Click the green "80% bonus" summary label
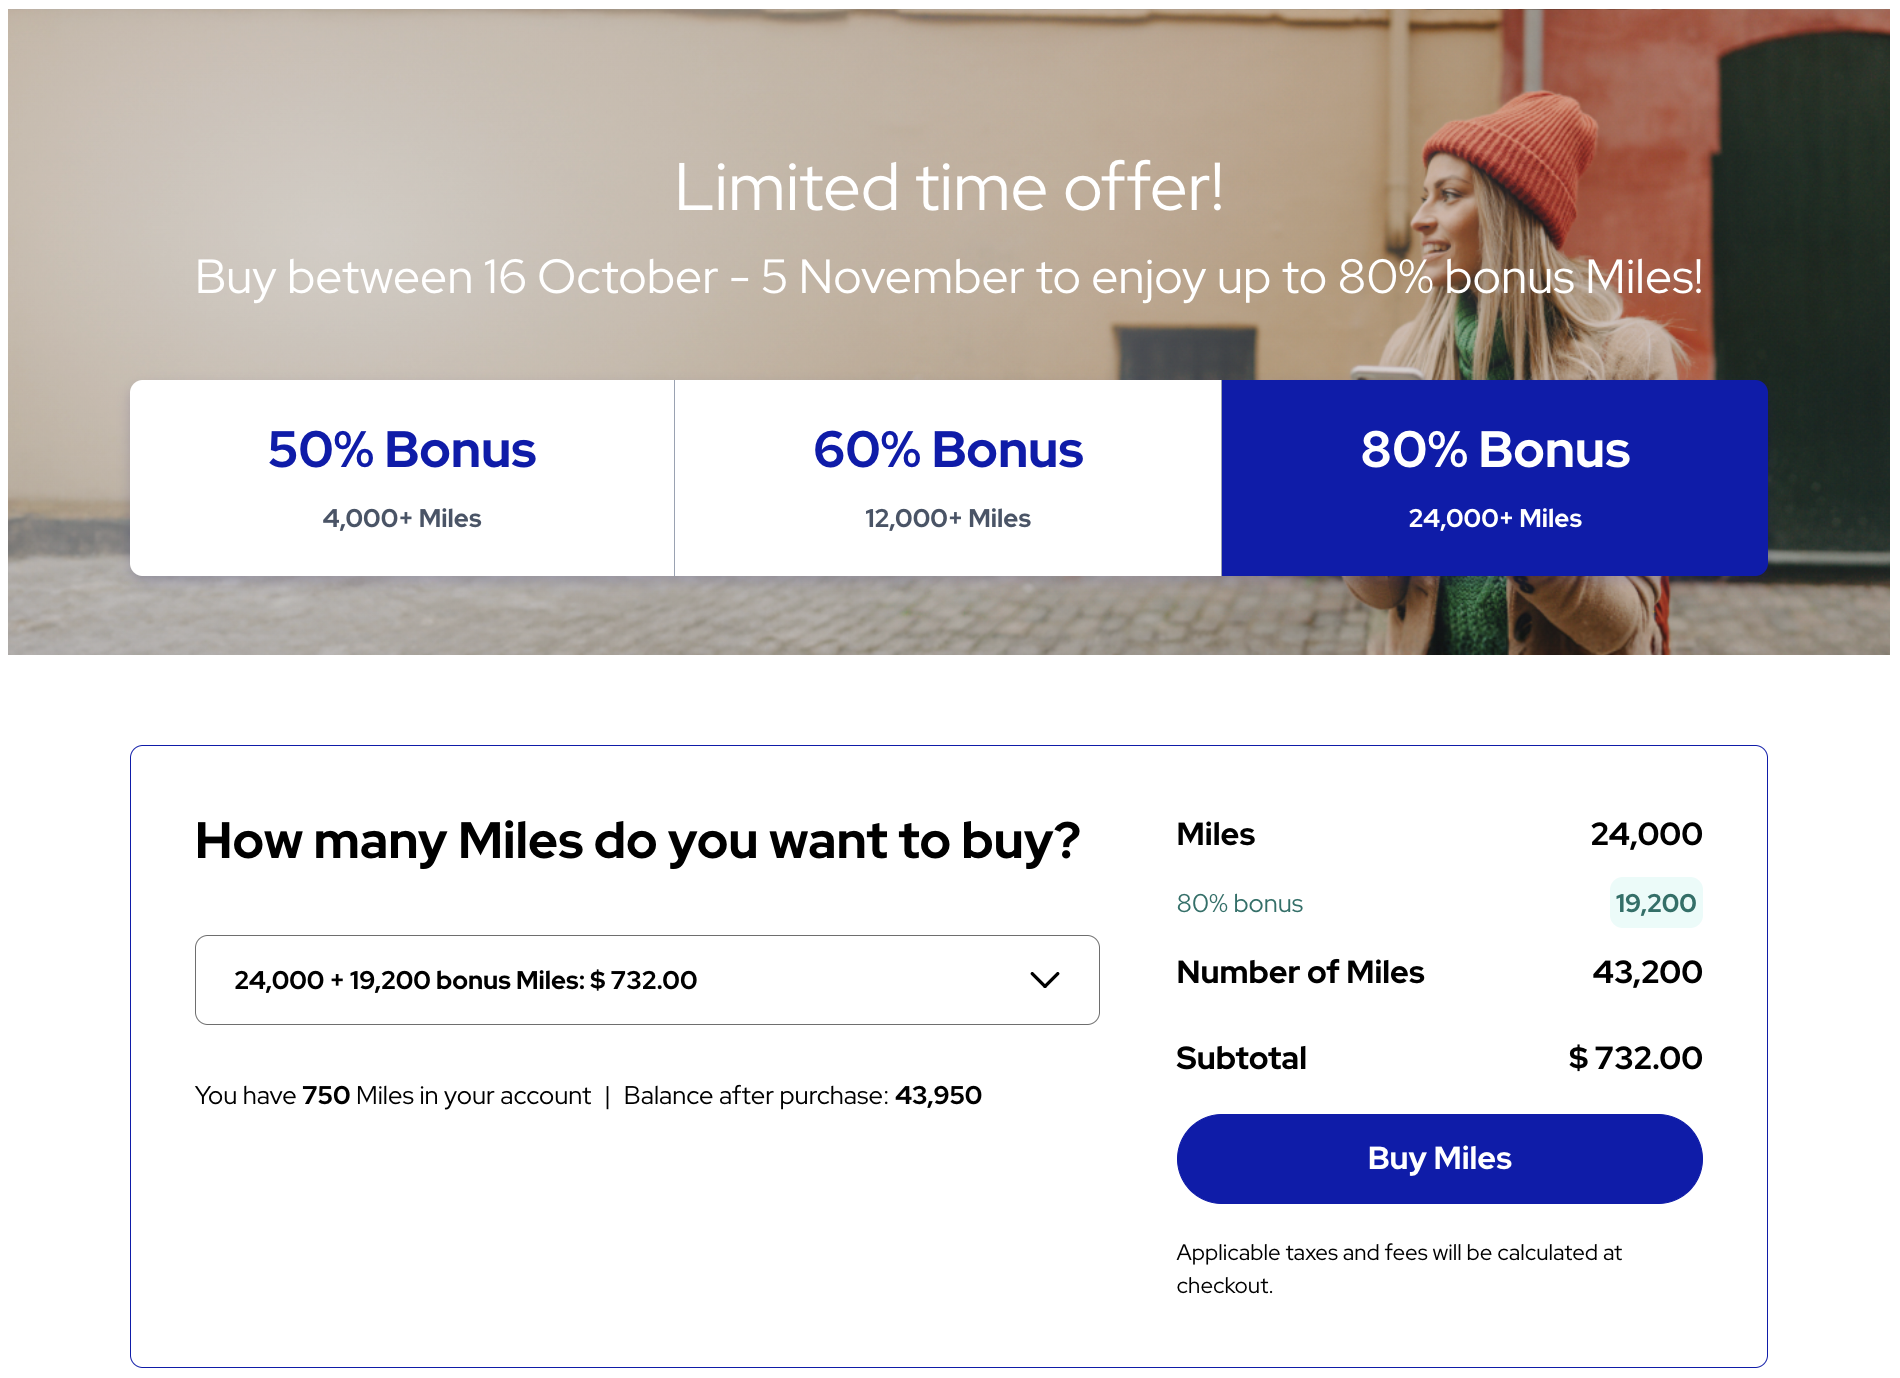 1239,904
